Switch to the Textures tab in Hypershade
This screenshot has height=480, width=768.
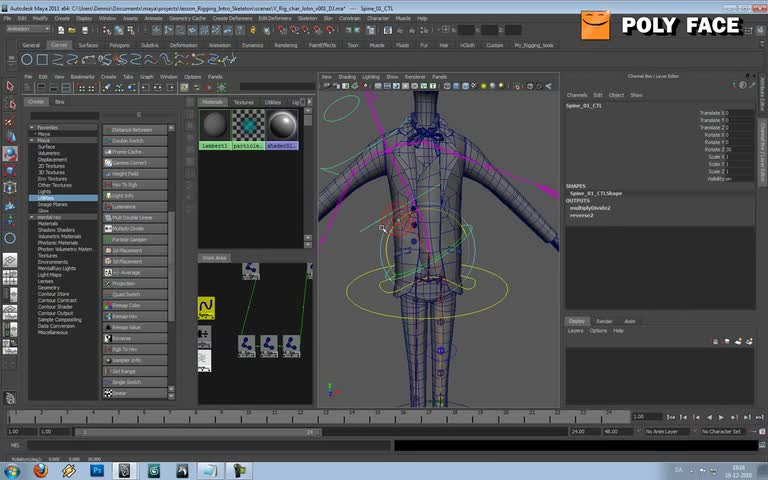[x=244, y=102]
